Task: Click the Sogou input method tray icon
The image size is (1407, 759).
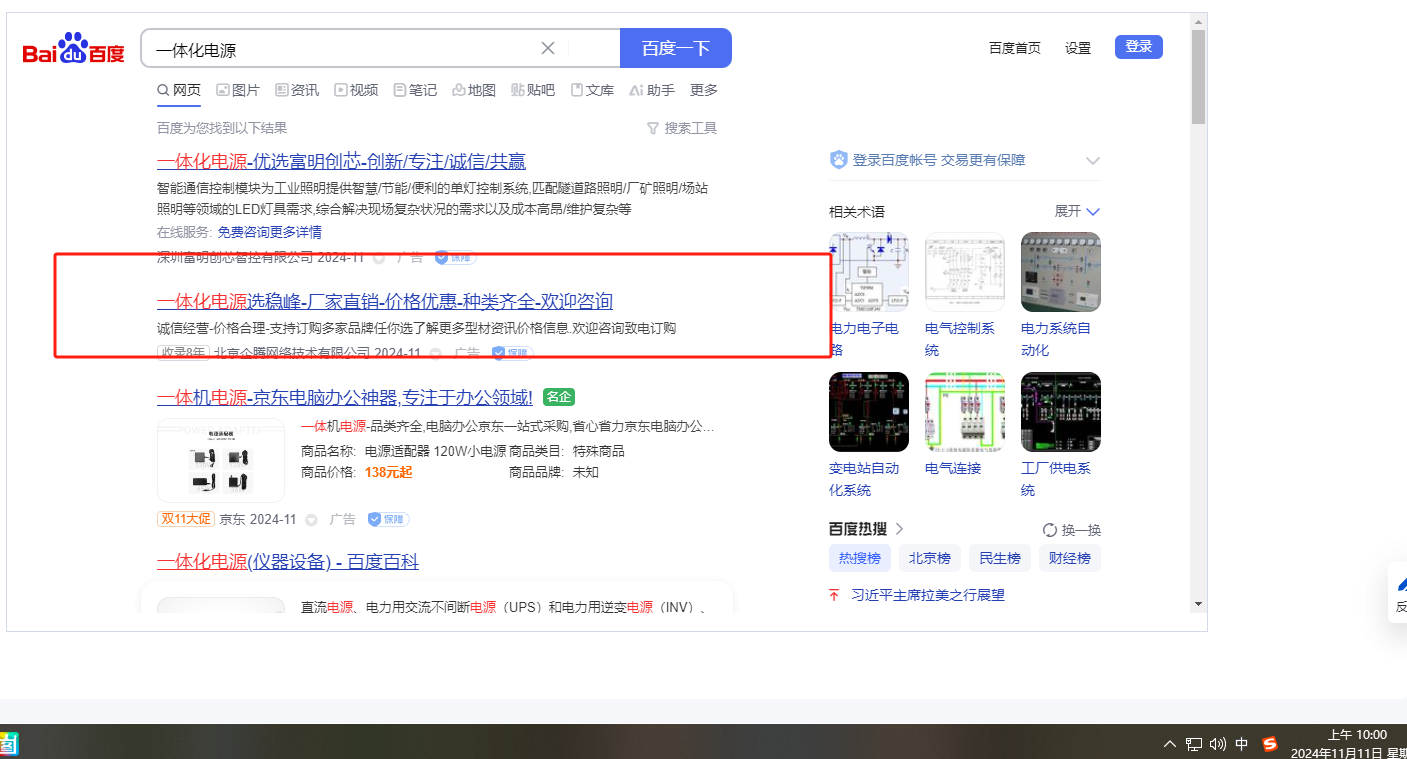Action: tap(1270, 744)
